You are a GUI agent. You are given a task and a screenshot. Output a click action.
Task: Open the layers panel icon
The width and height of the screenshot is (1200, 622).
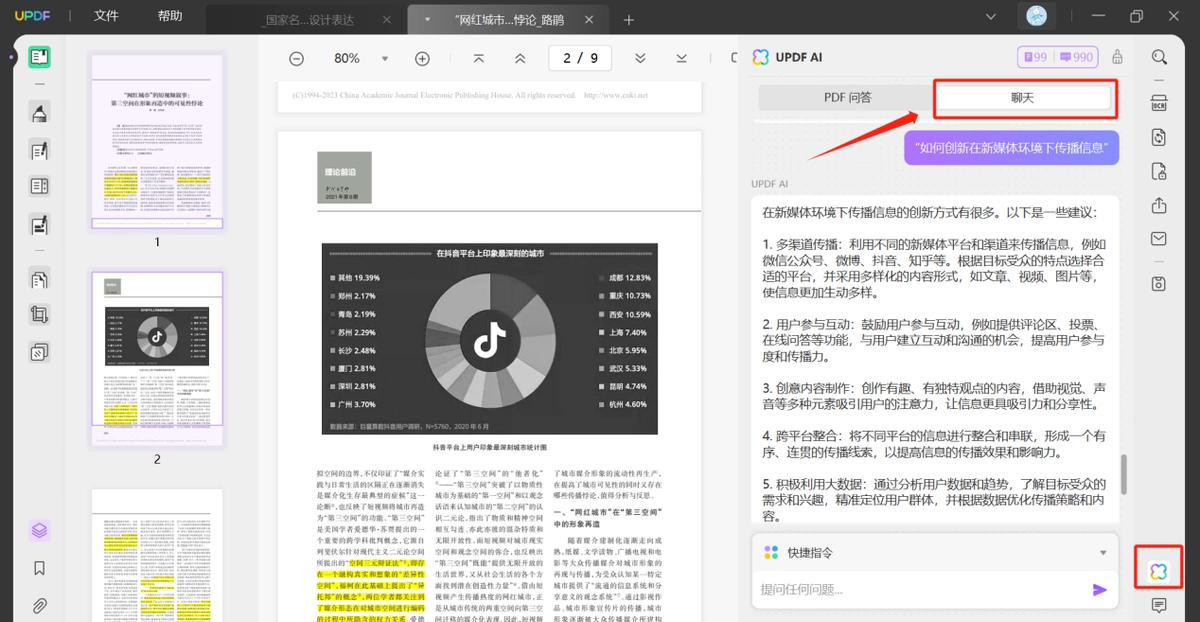pos(39,530)
